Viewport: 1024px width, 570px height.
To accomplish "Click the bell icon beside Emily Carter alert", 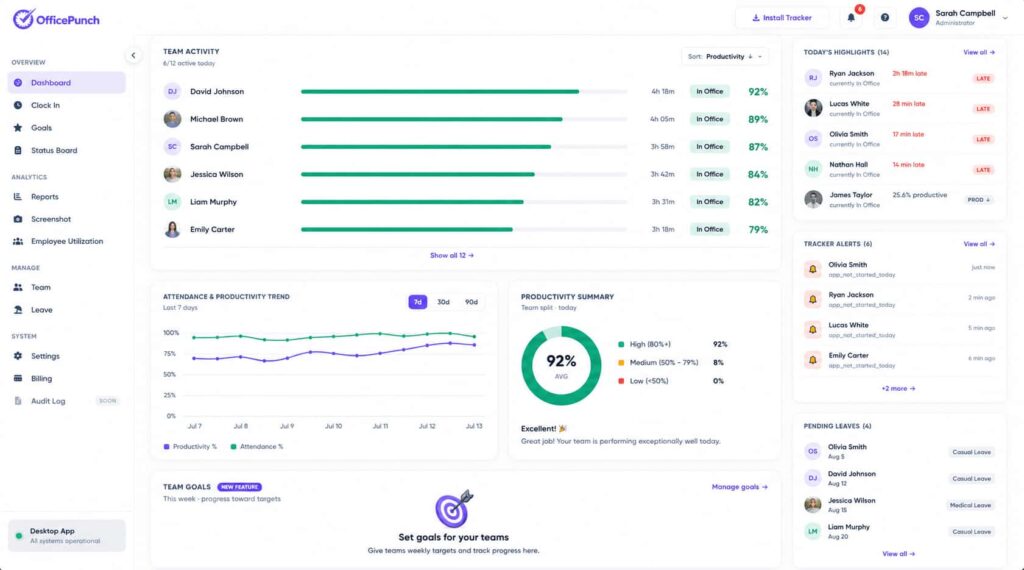I will click(812, 360).
